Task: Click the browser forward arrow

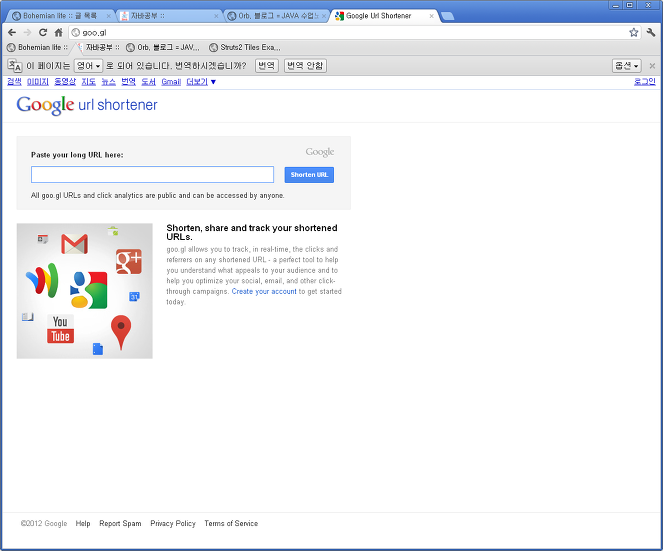Action: [x=27, y=33]
